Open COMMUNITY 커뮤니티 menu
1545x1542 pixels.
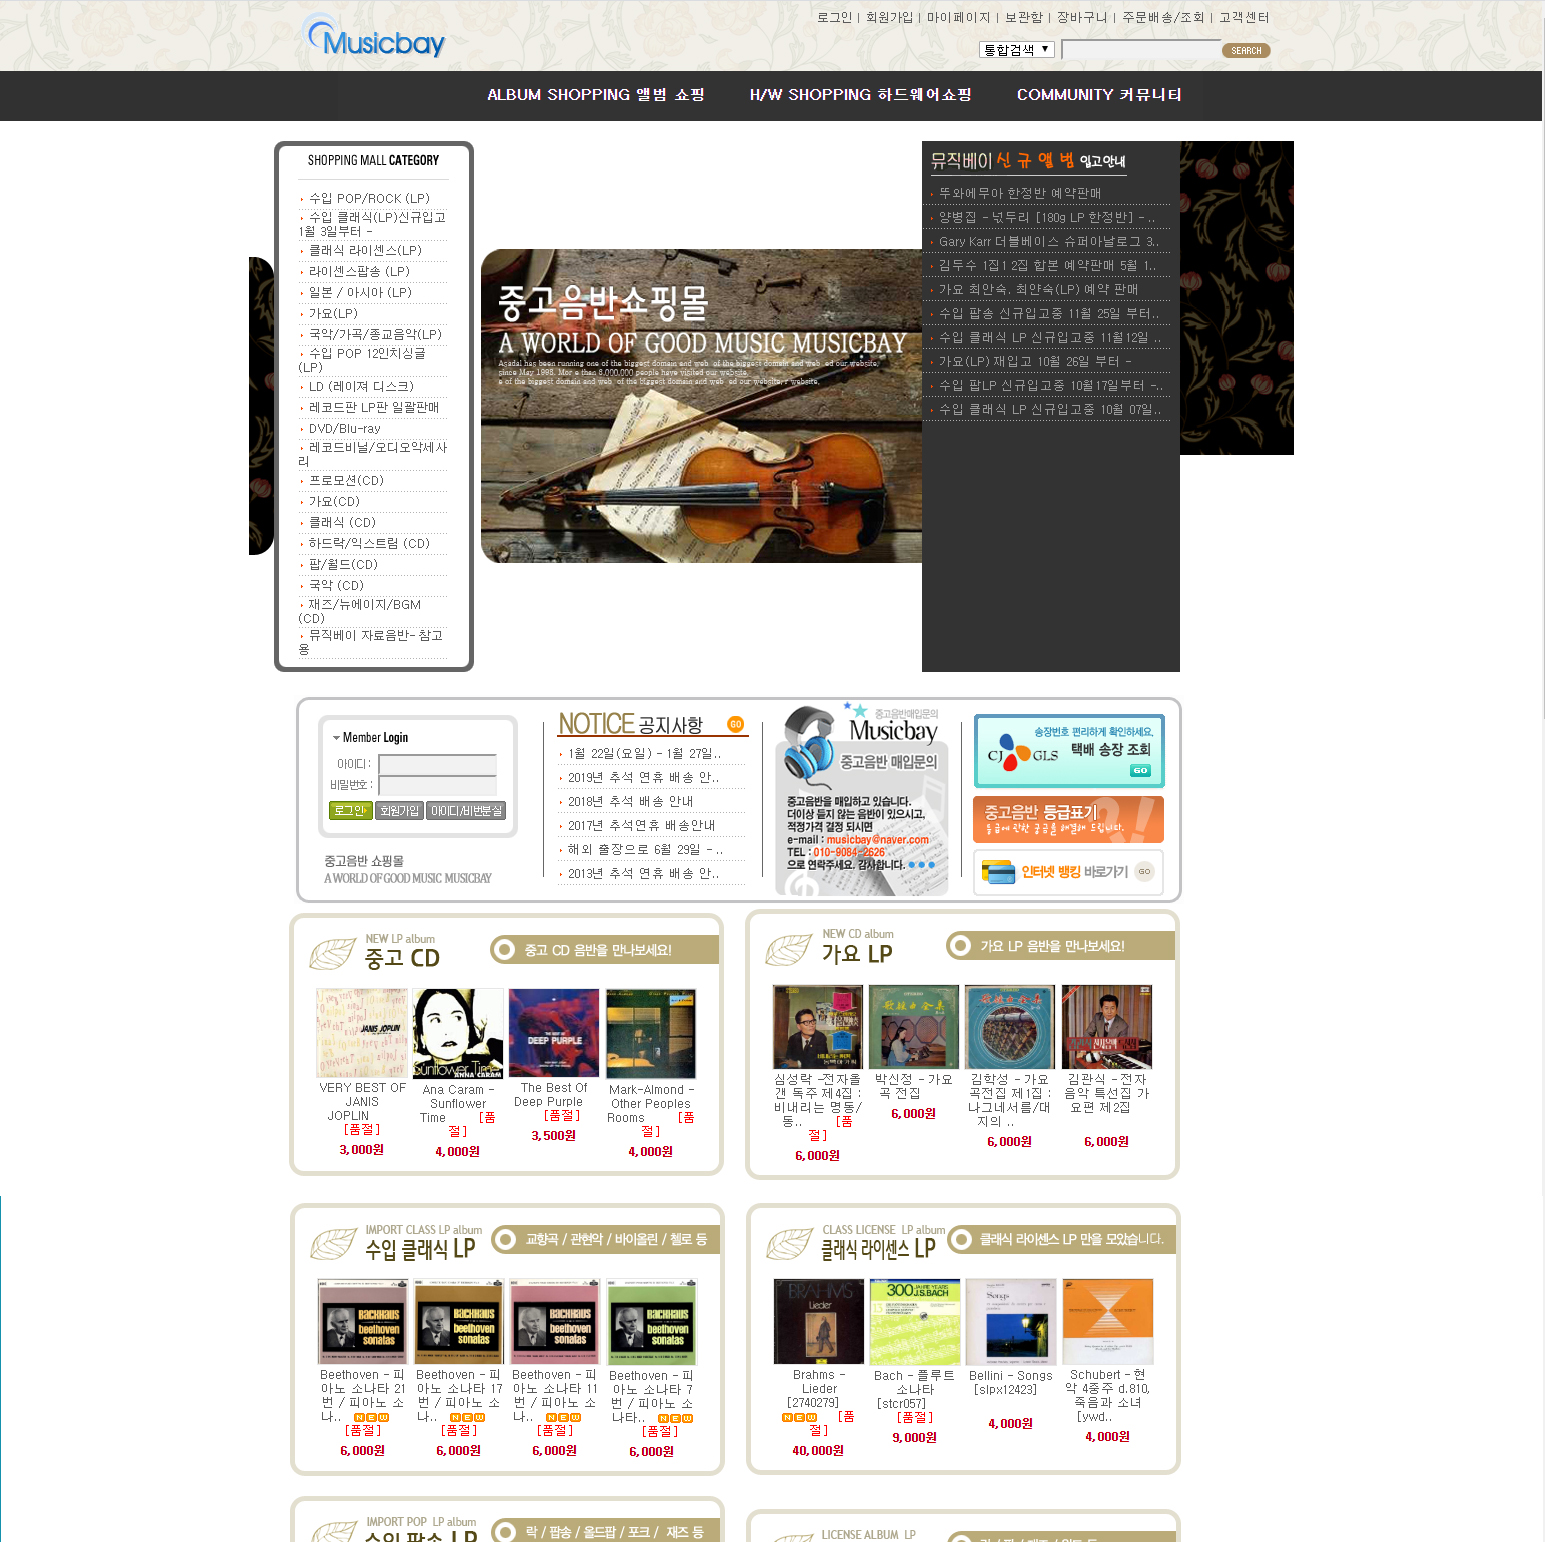point(1099,95)
